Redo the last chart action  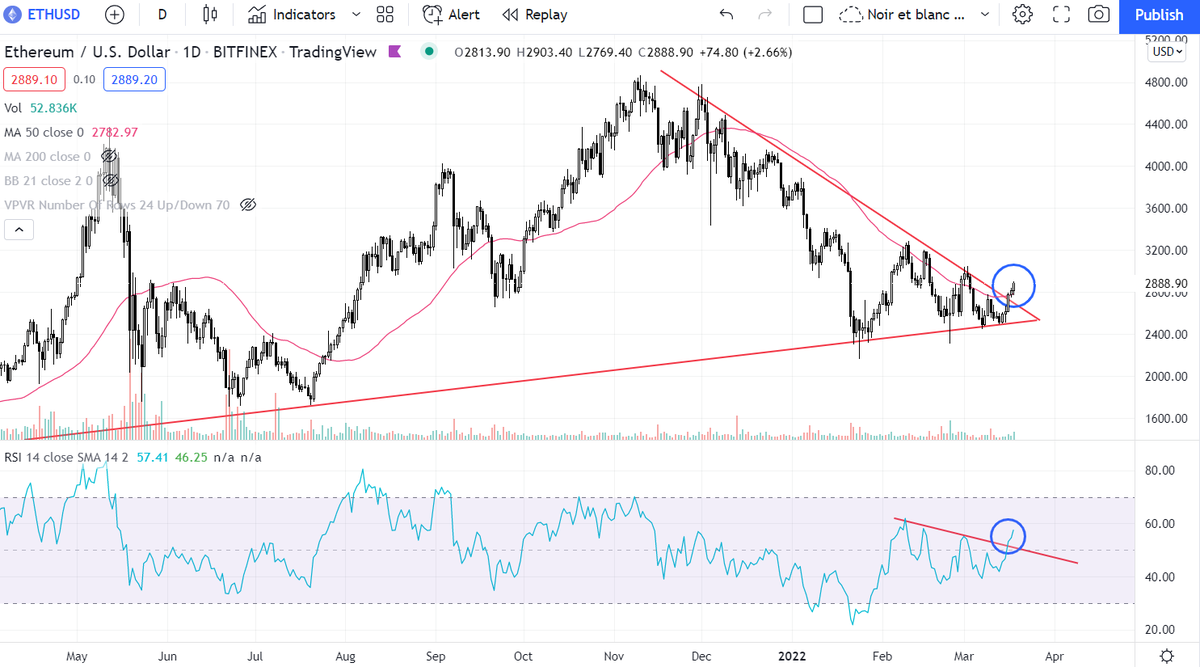coord(766,15)
